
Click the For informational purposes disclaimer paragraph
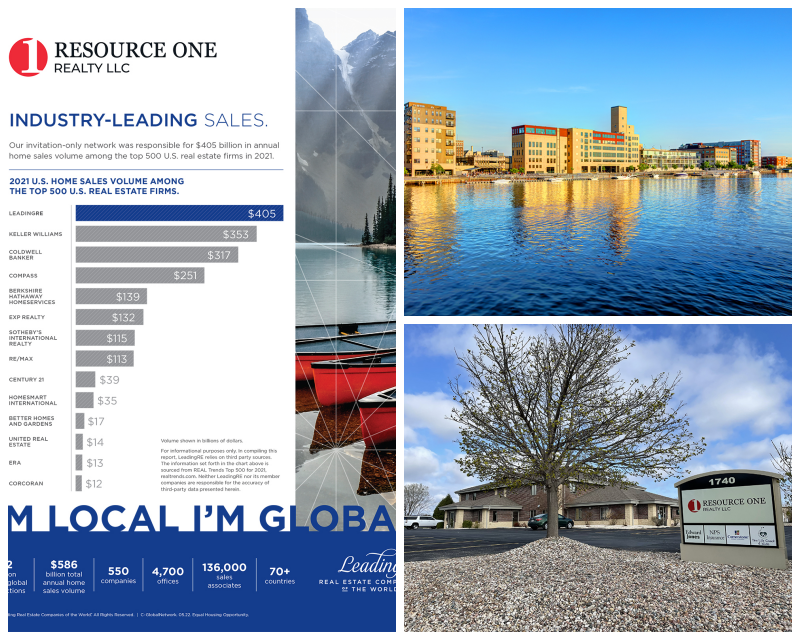click(x=220, y=470)
